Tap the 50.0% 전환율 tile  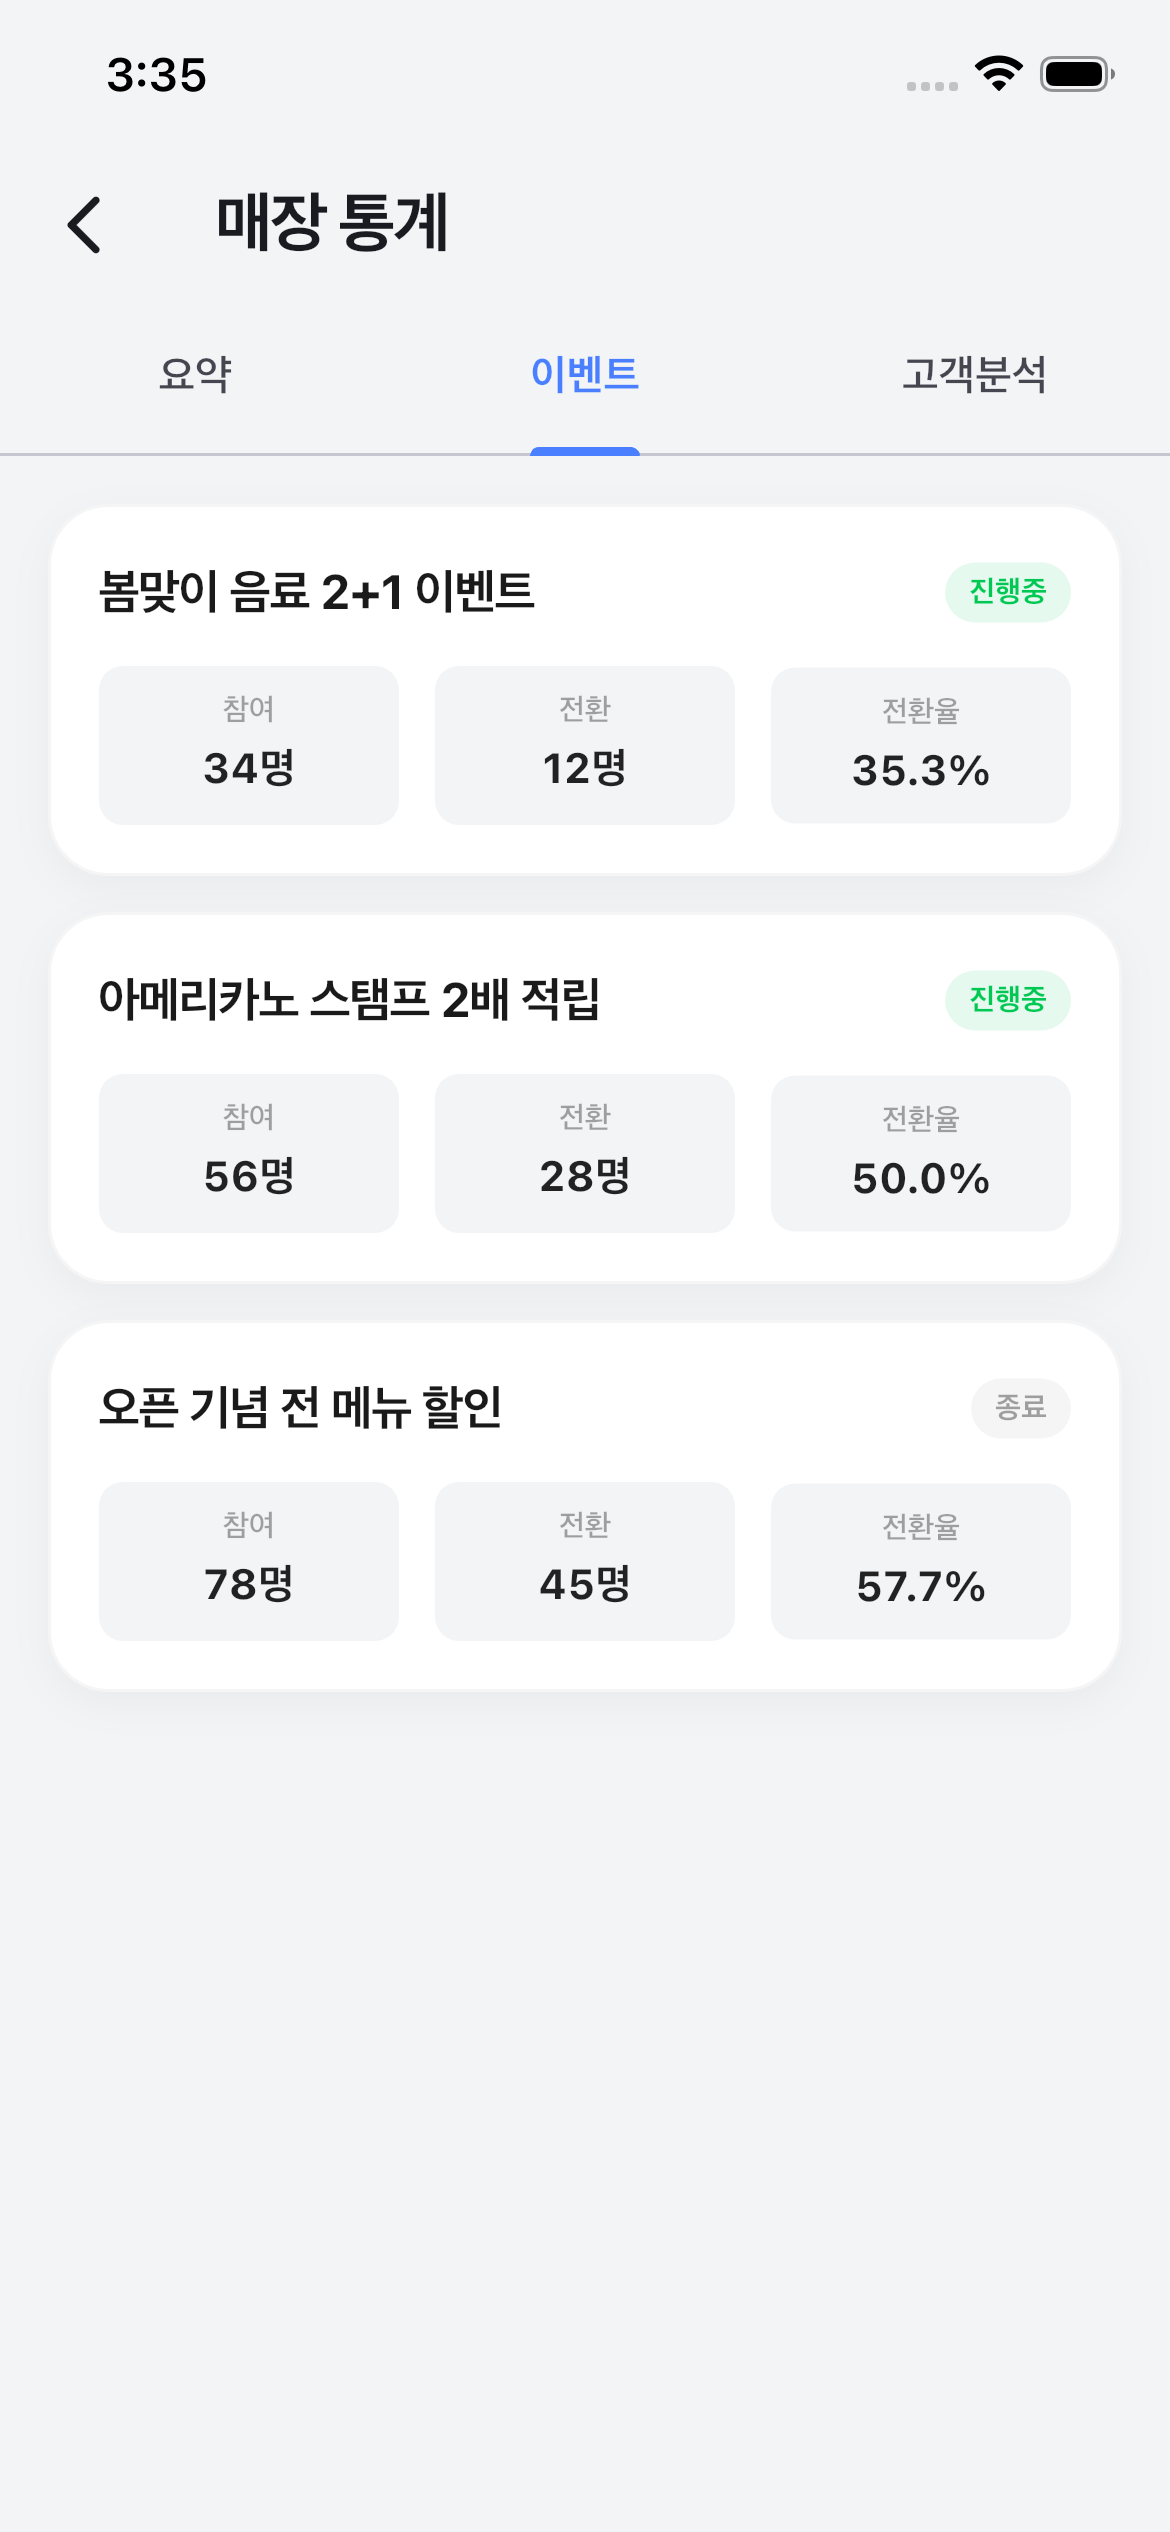pos(920,1154)
